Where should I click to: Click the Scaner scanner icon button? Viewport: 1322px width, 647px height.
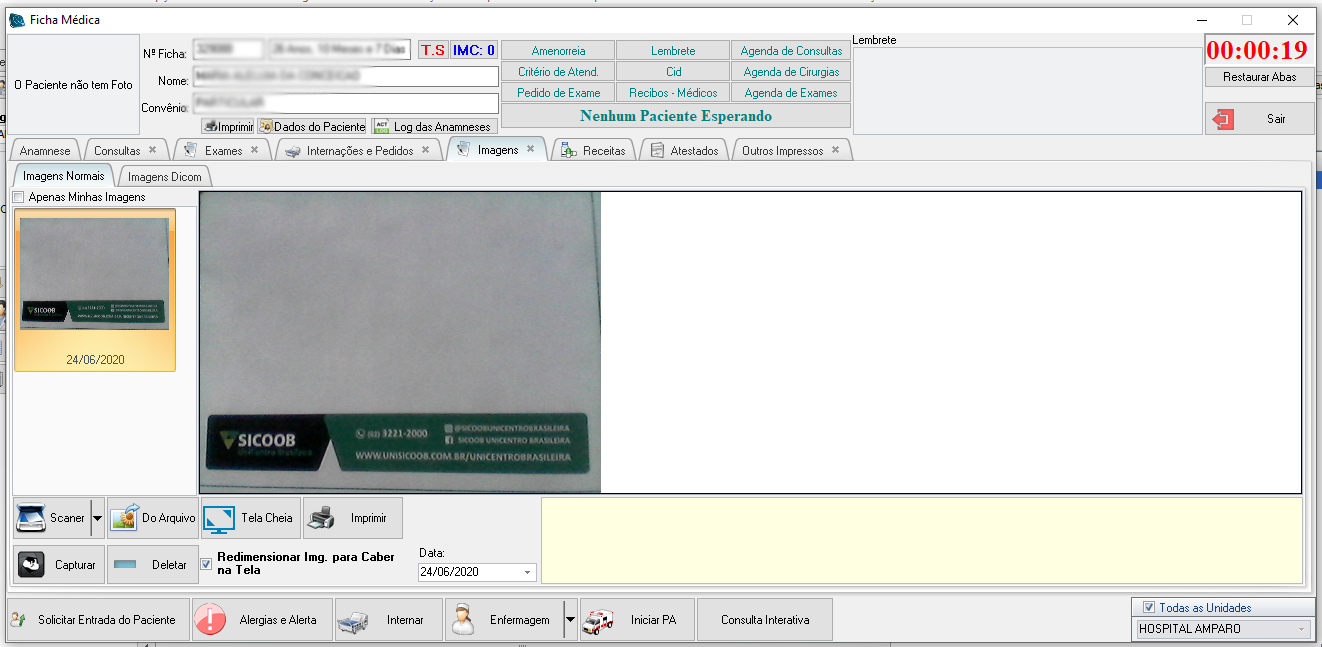tap(51, 518)
